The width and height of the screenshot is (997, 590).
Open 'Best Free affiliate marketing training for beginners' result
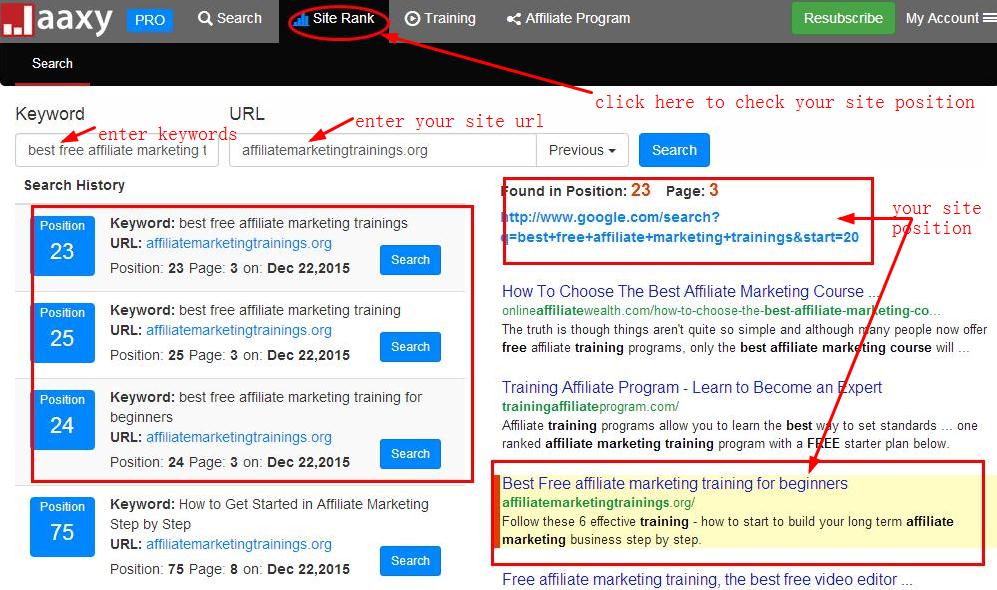(x=675, y=483)
